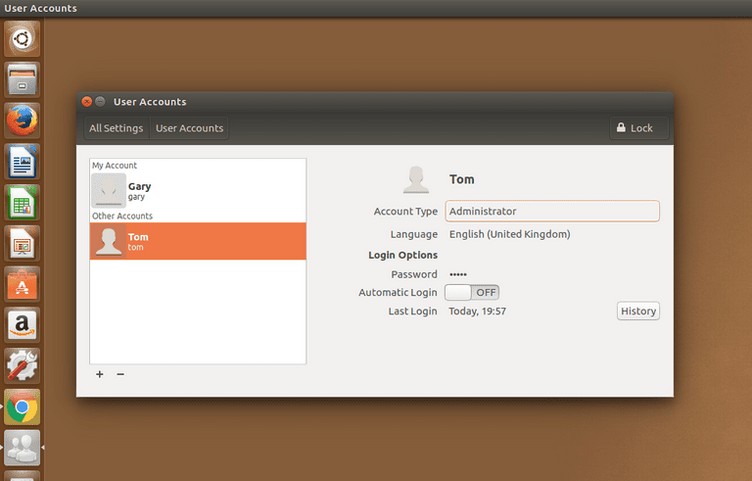This screenshot has width=752, height=481.
Task: Open the Ubuntu Dash launcher icon
Action: pyautogui.click(x=22, y=39)
